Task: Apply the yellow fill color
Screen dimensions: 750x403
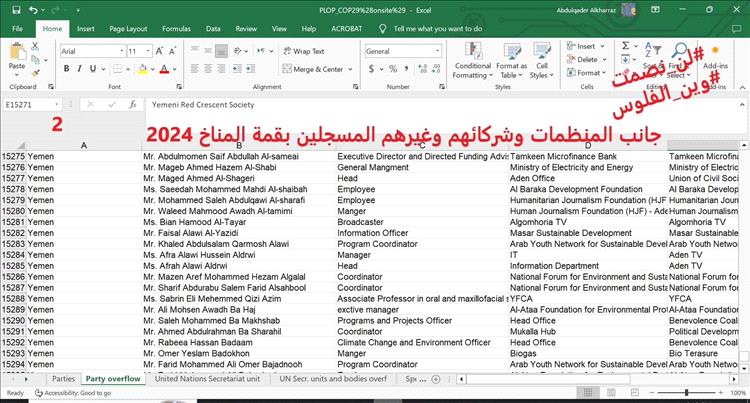Action: tap(142, 69)
